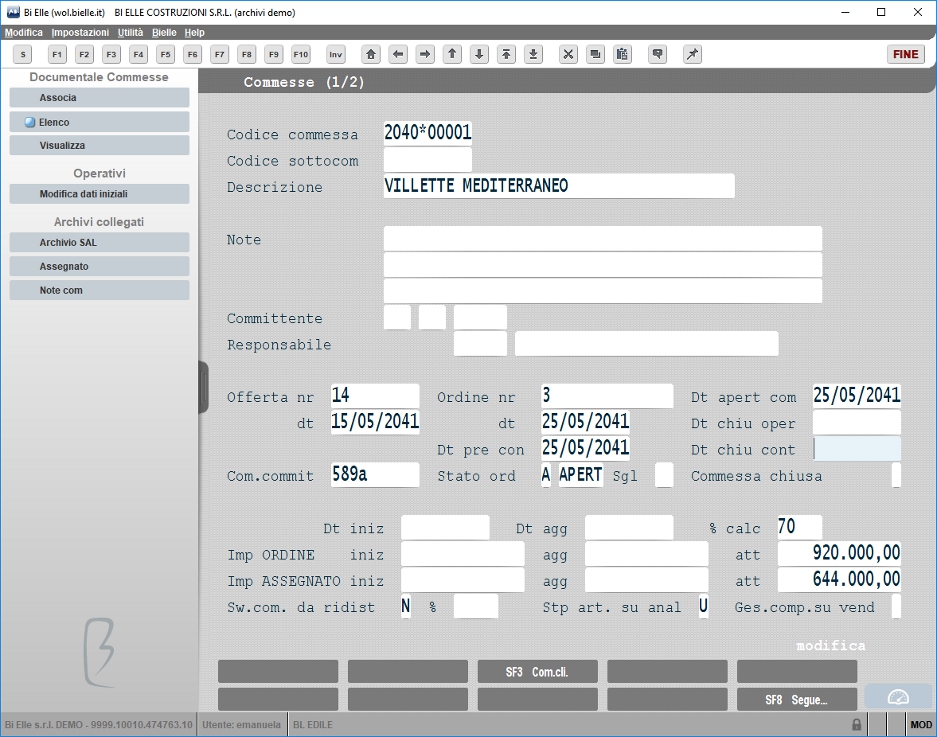Click the pushpin icon in toolbar
This screenshot has width=937, height=737.
click(x=692, y=54)
